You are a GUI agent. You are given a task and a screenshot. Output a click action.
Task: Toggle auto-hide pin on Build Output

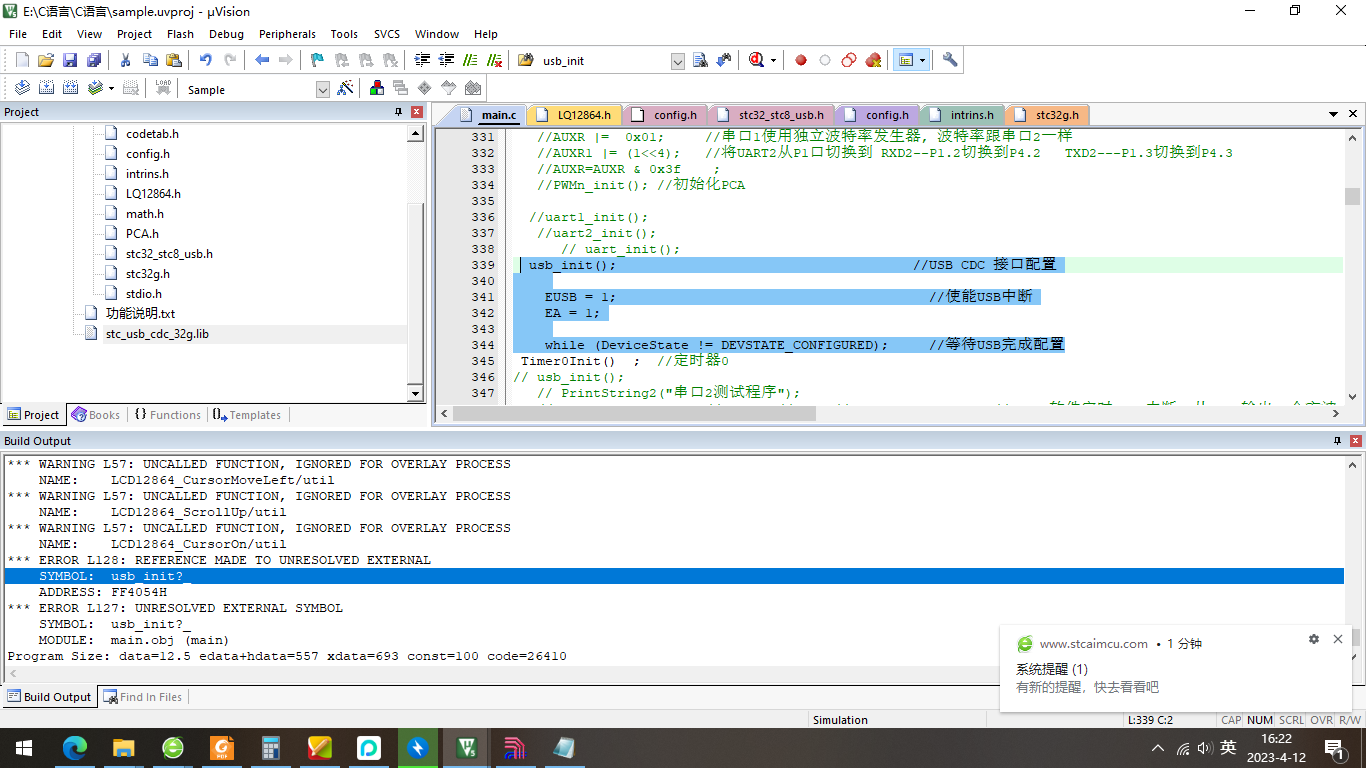click(1338, 441)
